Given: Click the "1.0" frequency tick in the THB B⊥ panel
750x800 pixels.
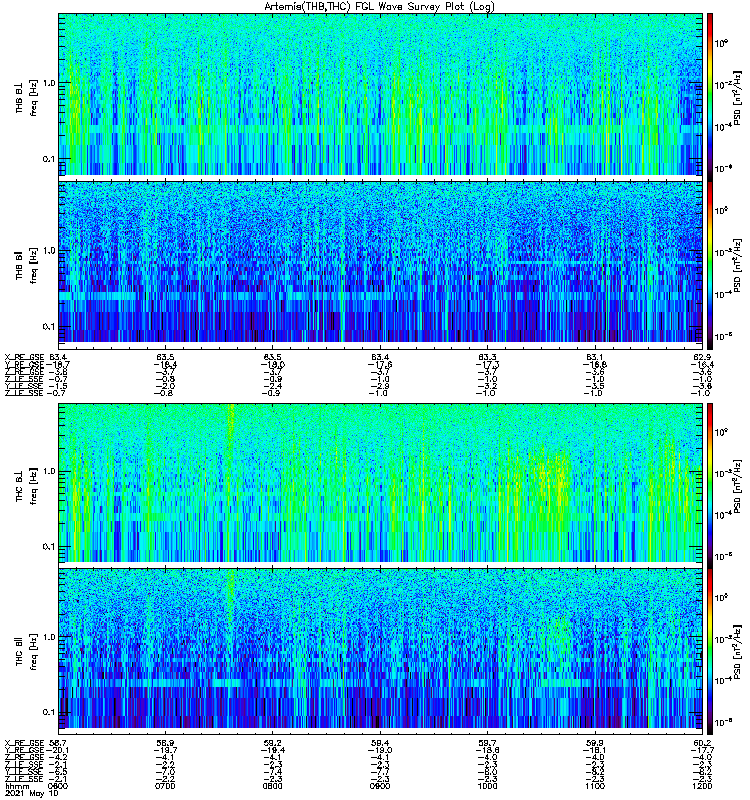Looking at the screenshot, I should [x=49, y=83].
